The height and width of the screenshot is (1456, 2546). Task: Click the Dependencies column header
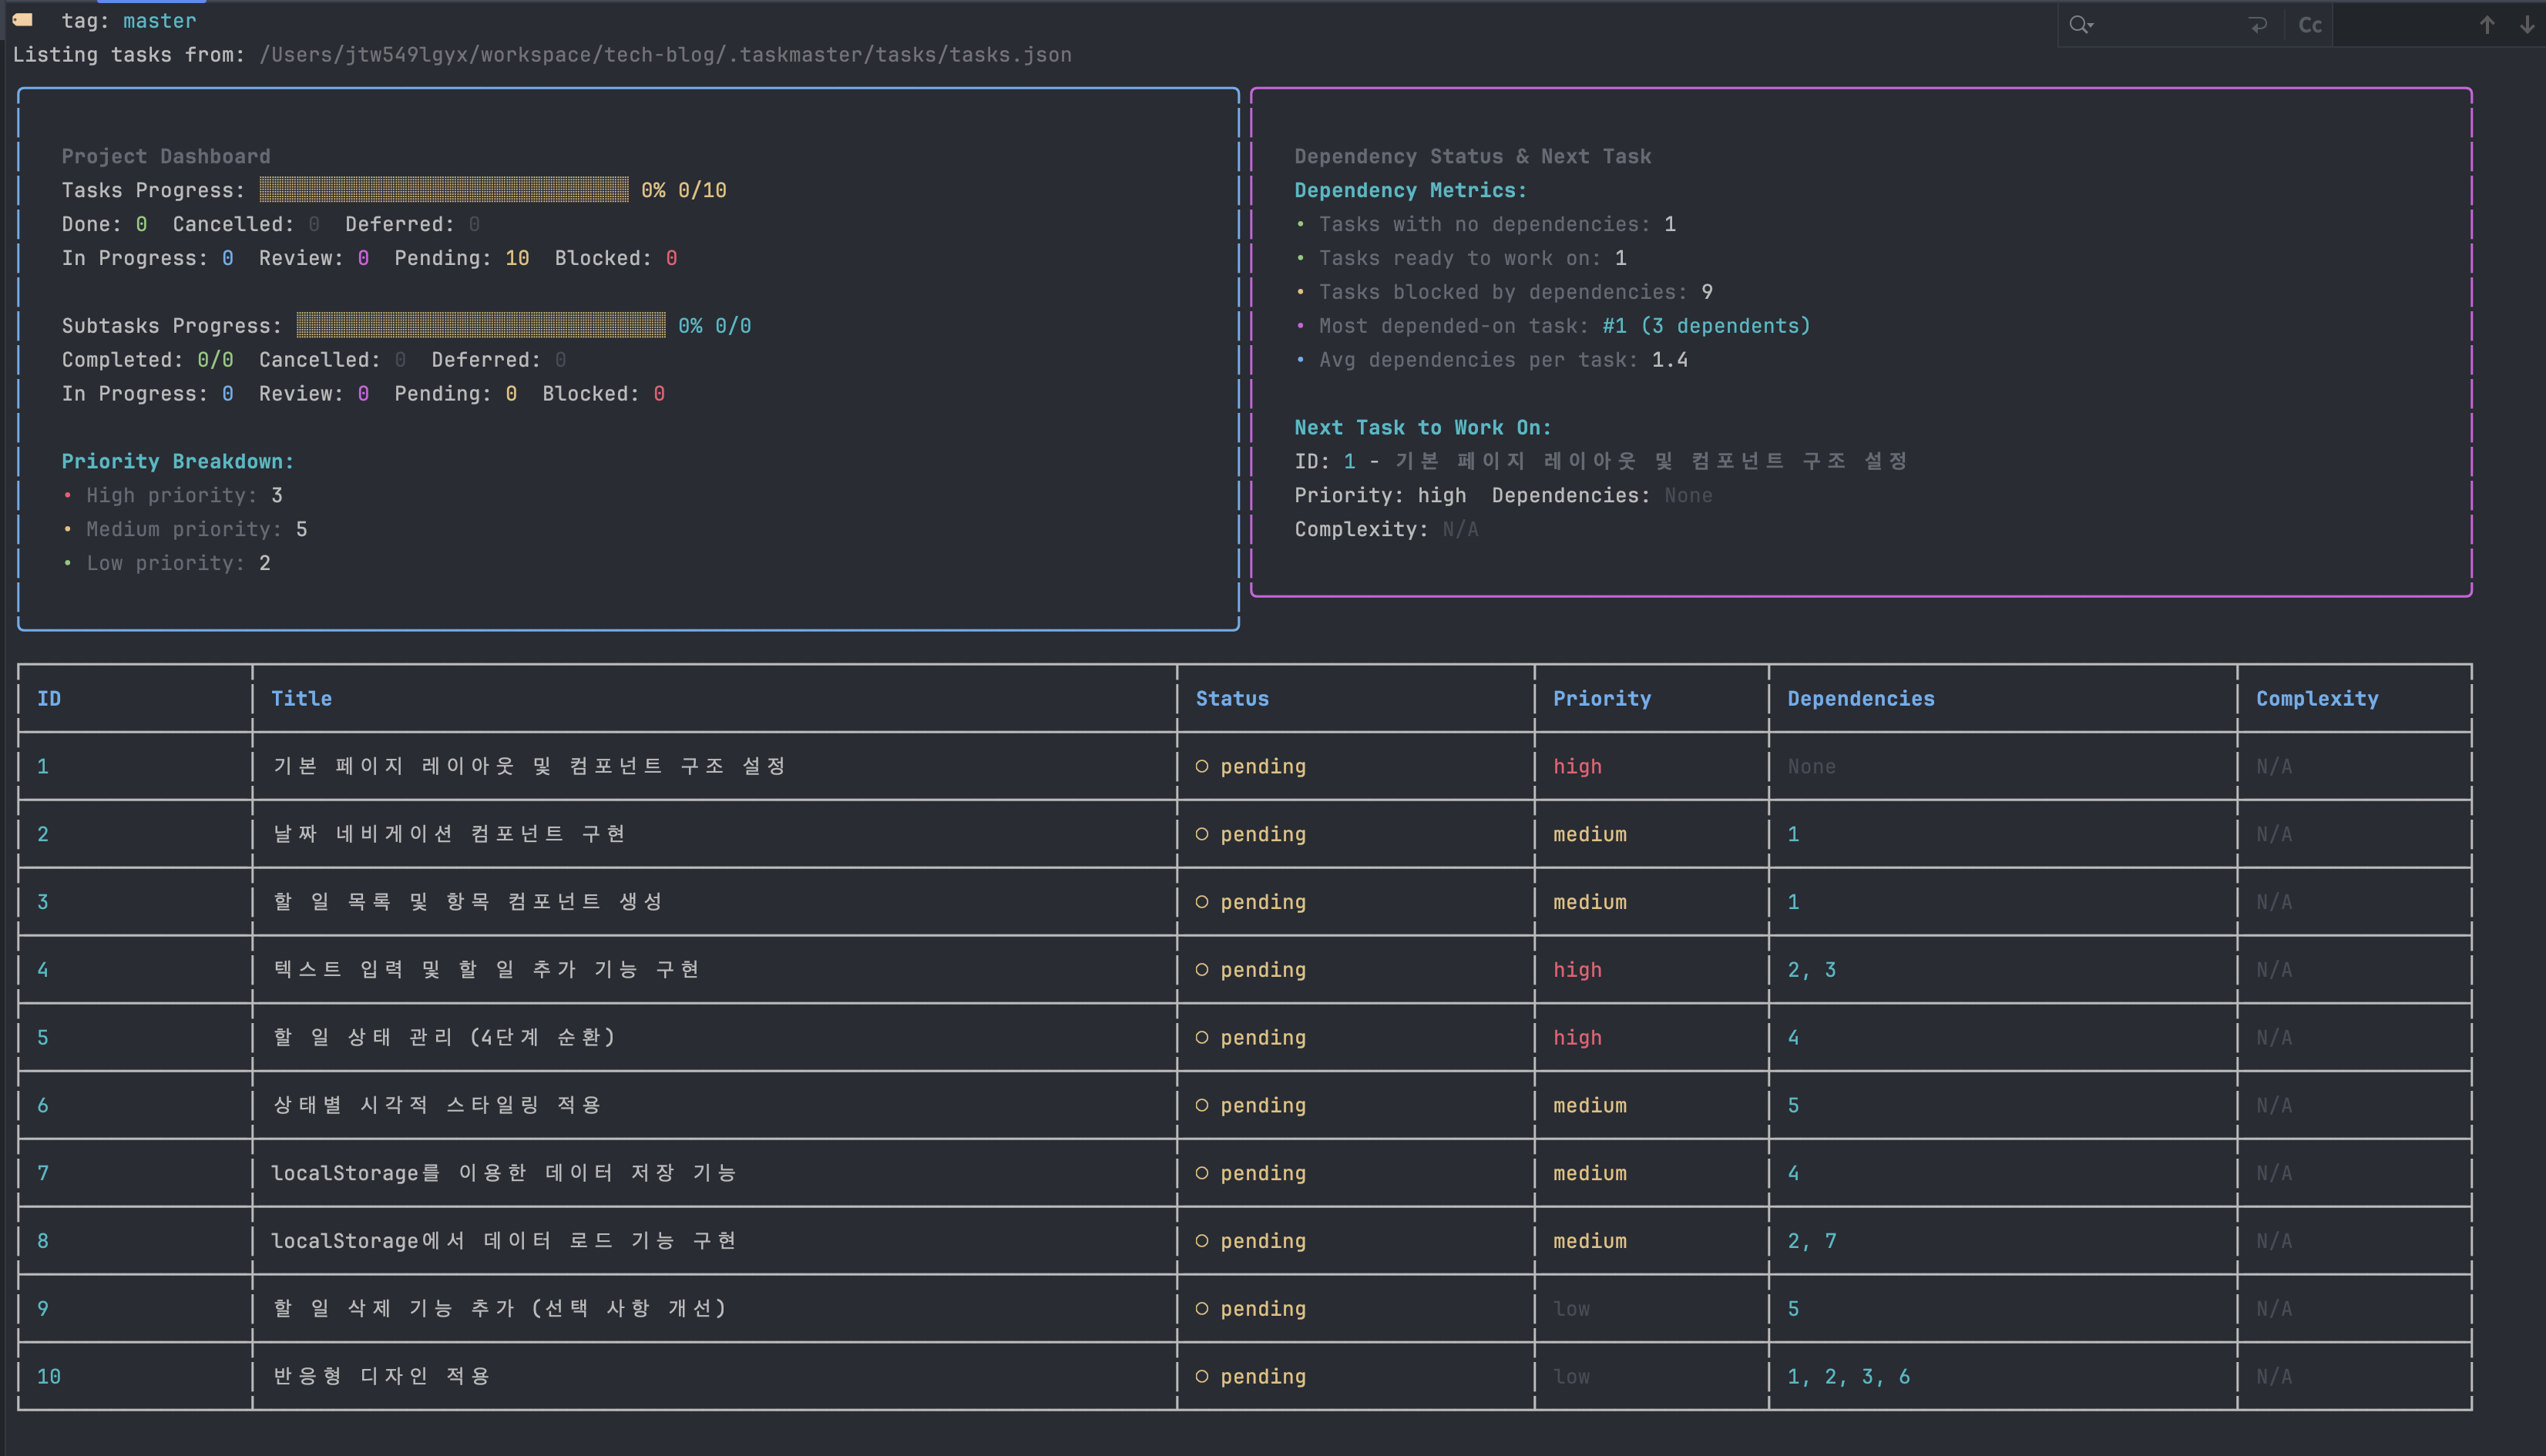coord(1860,699)
